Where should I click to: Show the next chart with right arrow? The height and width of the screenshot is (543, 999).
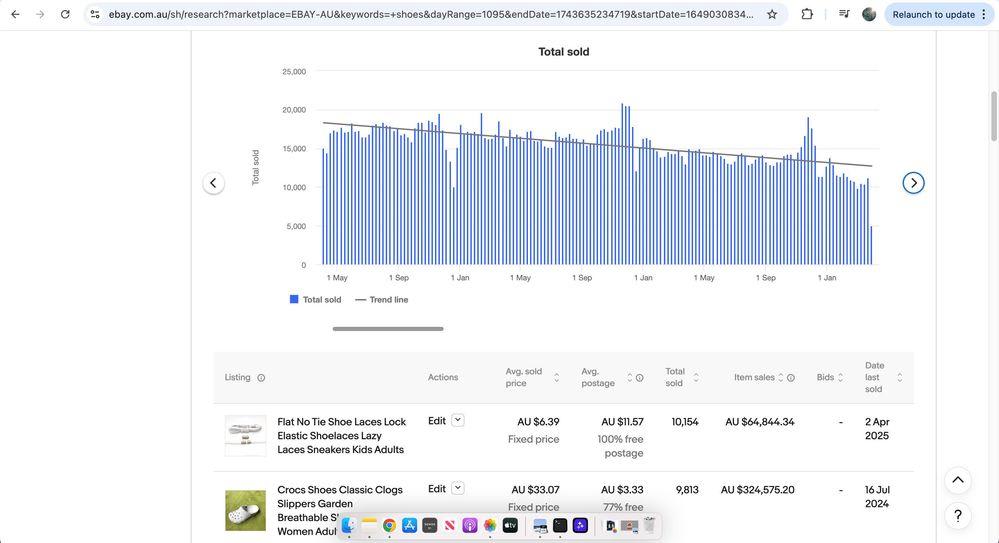[x=913, y=183]
